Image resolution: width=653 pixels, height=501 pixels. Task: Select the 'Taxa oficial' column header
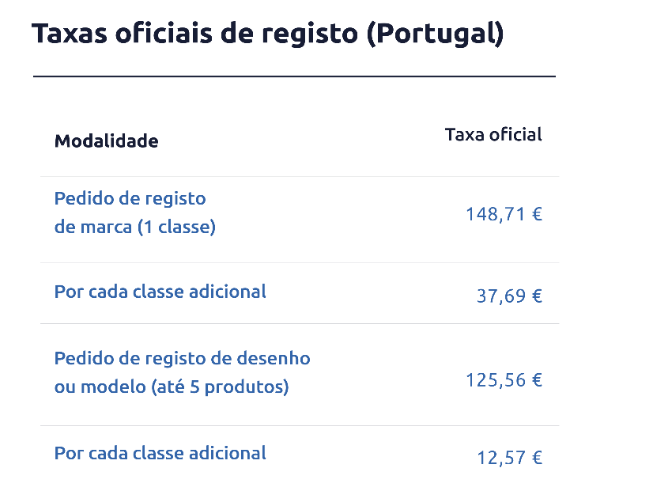coord(493,134)
